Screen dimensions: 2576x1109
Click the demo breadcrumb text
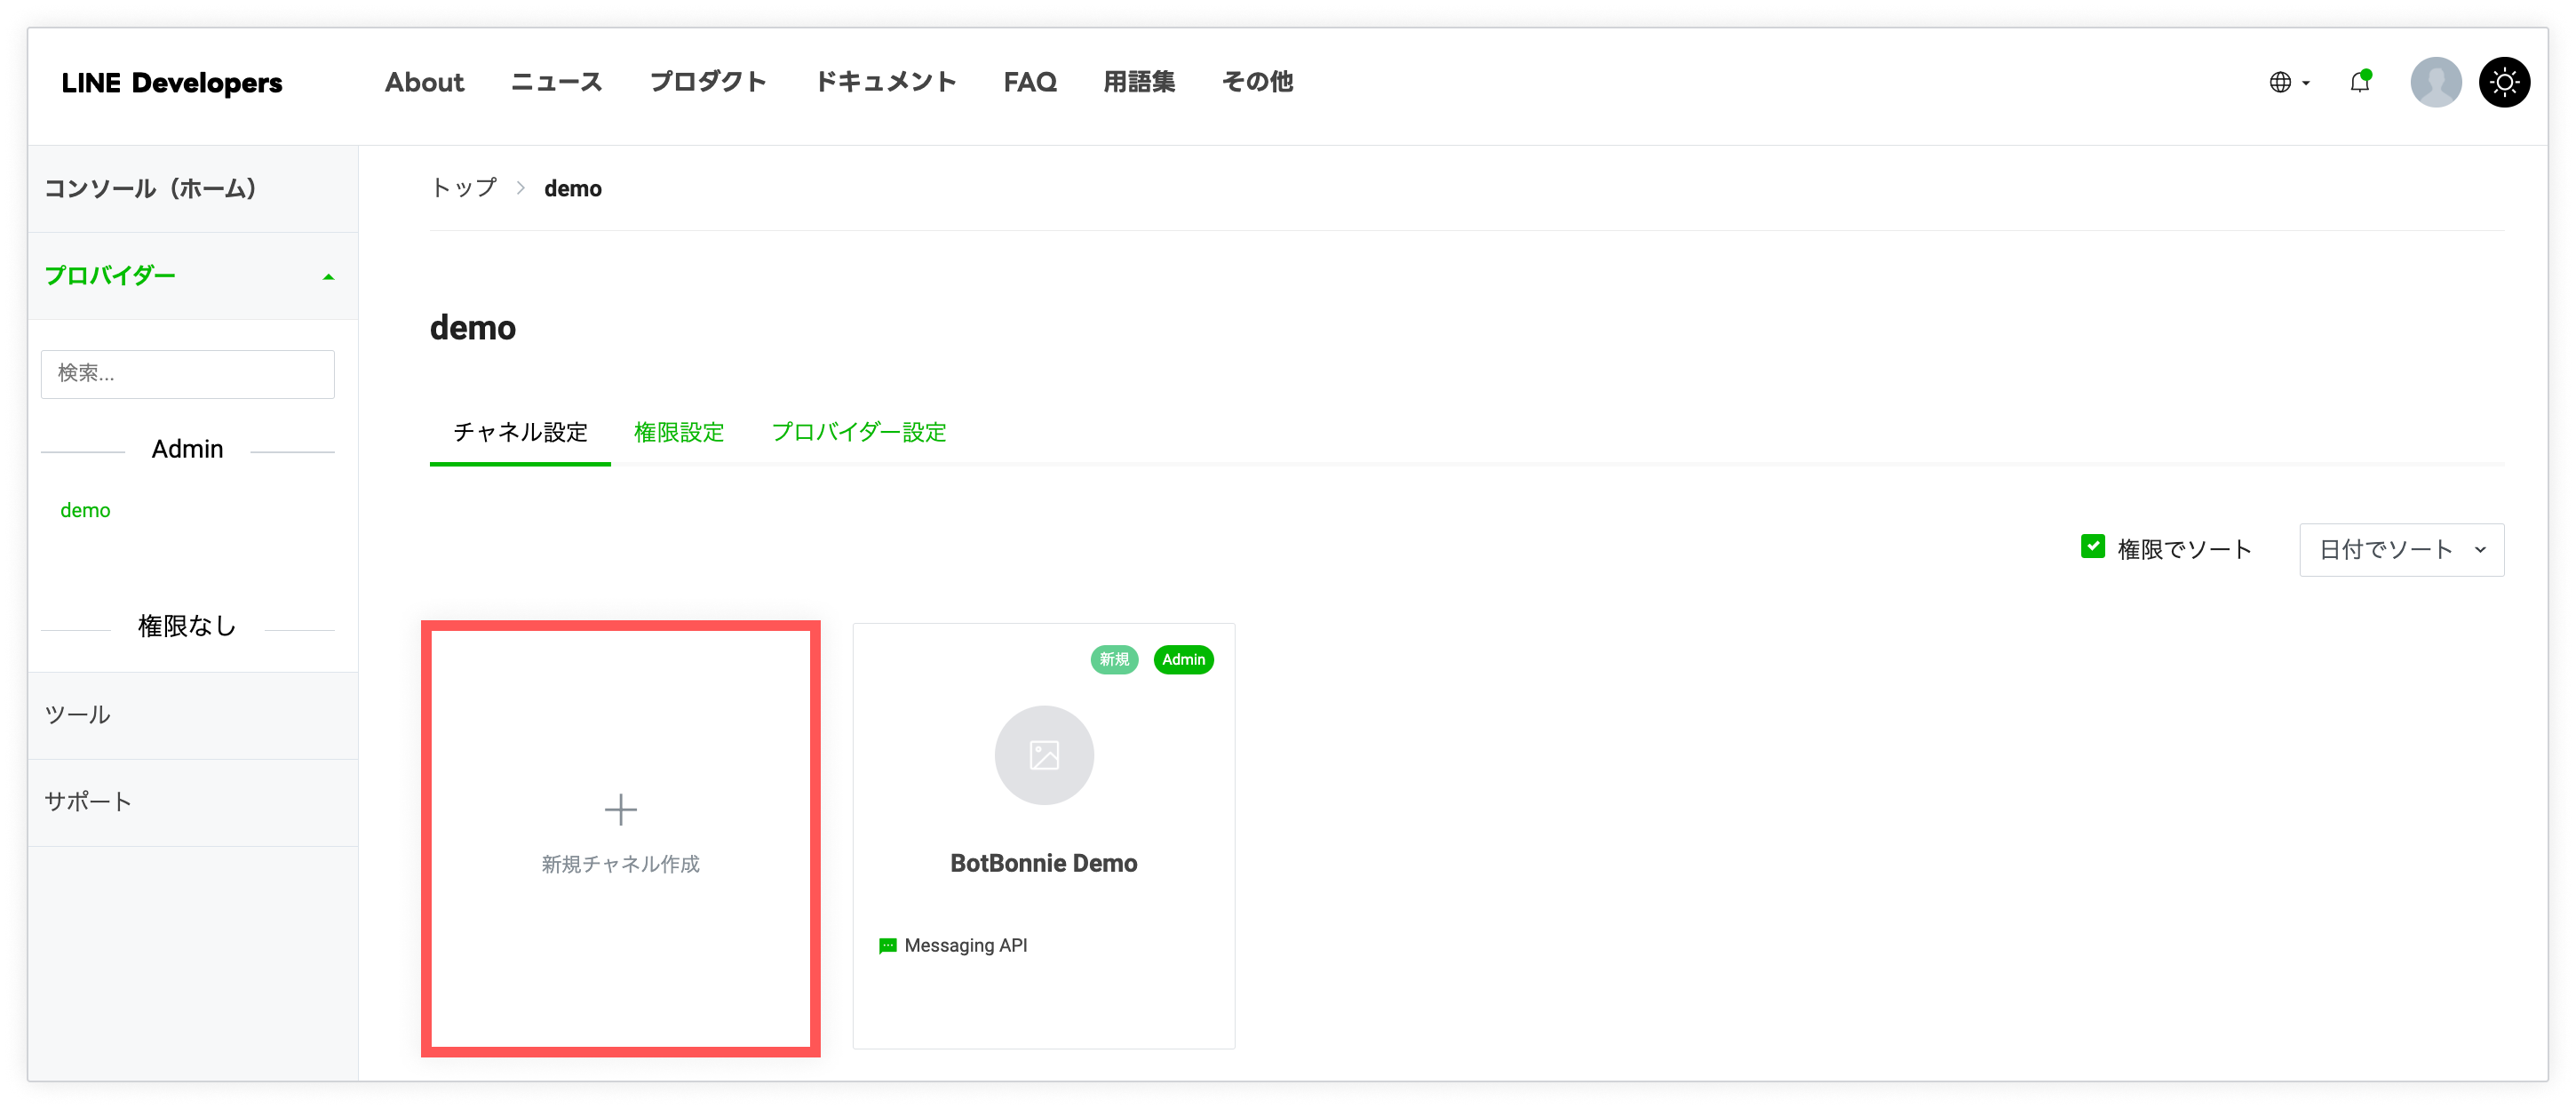point(572,188)
